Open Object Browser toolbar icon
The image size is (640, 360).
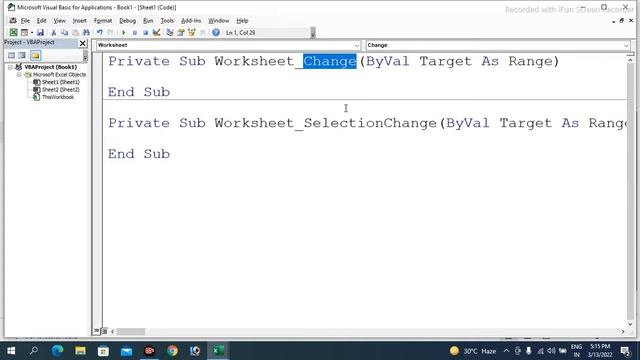coord(191,32)
